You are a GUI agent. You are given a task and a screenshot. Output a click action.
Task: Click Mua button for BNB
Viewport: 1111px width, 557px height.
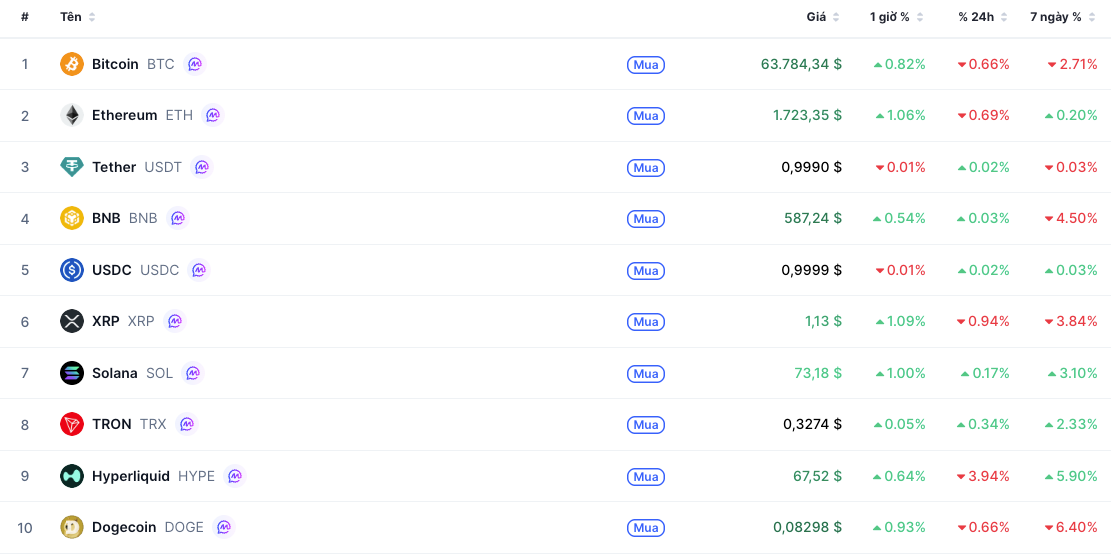(645, 219)
